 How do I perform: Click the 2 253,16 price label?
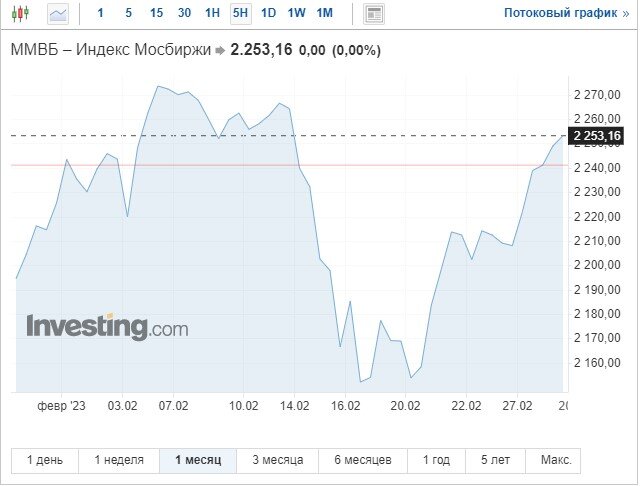[596, 135]
